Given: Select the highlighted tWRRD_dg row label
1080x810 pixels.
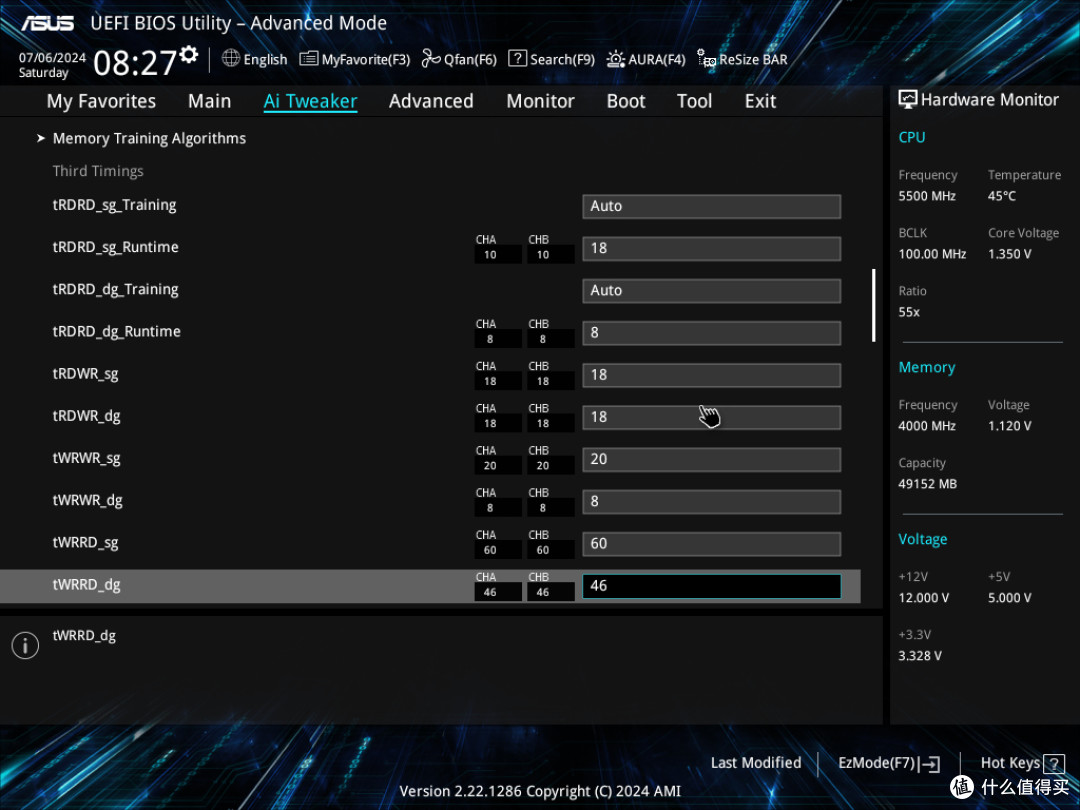Looking at the screenshot, I should (x=86, y=585).
